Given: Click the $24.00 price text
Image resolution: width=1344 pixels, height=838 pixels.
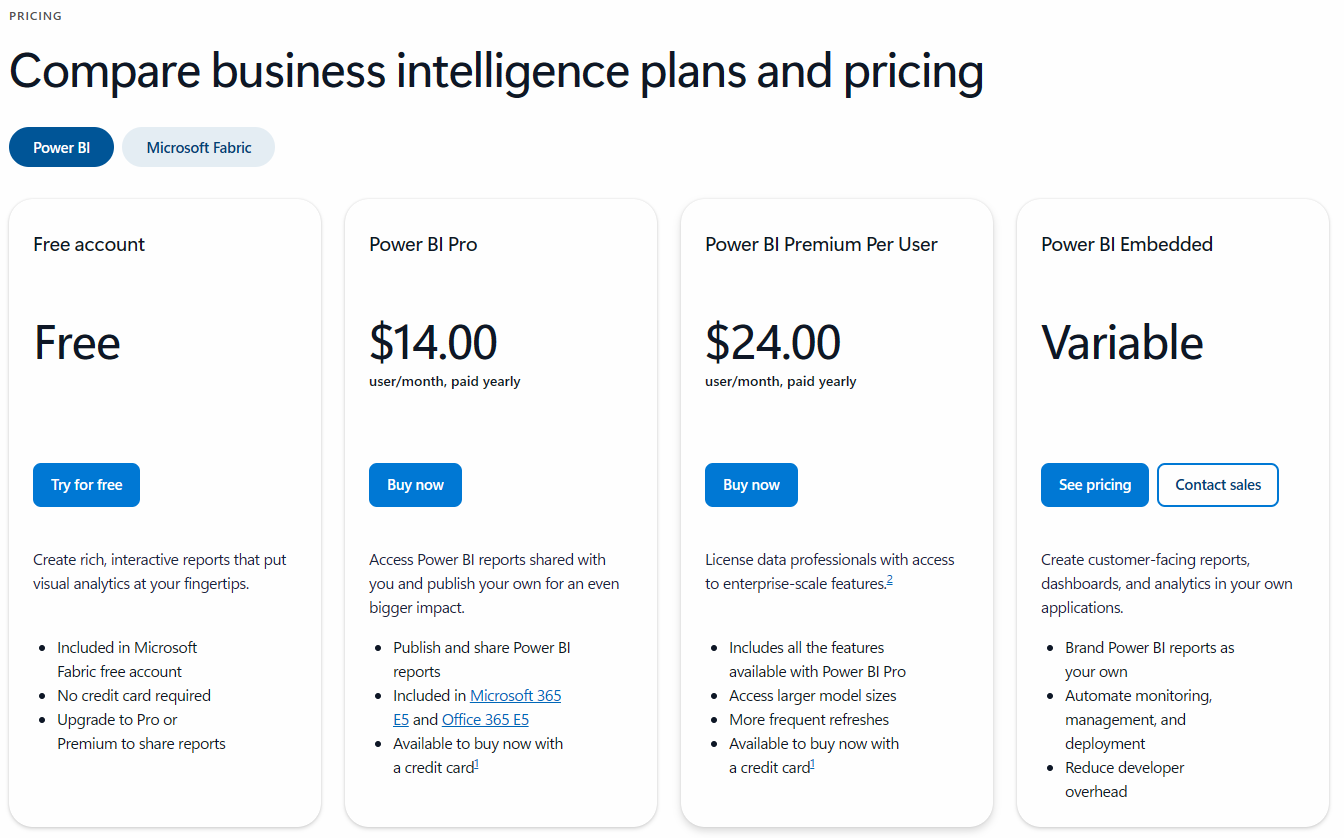Looking at the screenshot, I should click(x=771, y=343).
